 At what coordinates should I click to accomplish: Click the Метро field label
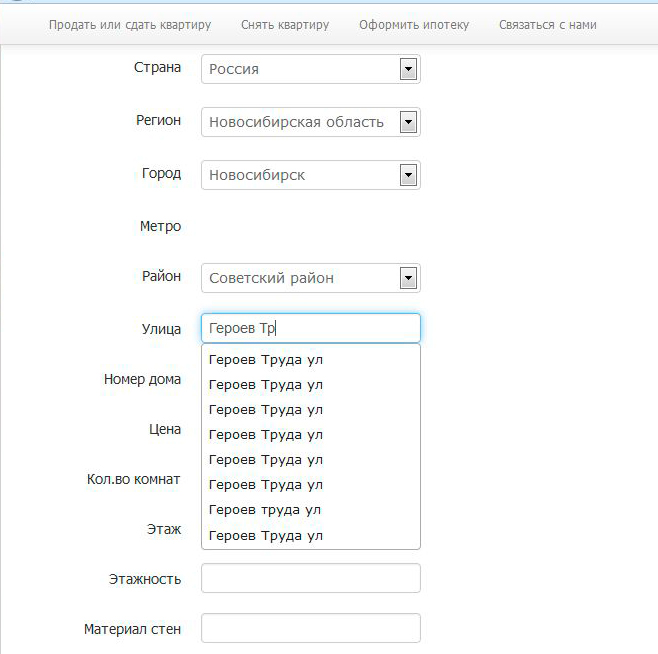tap(160, 226)
